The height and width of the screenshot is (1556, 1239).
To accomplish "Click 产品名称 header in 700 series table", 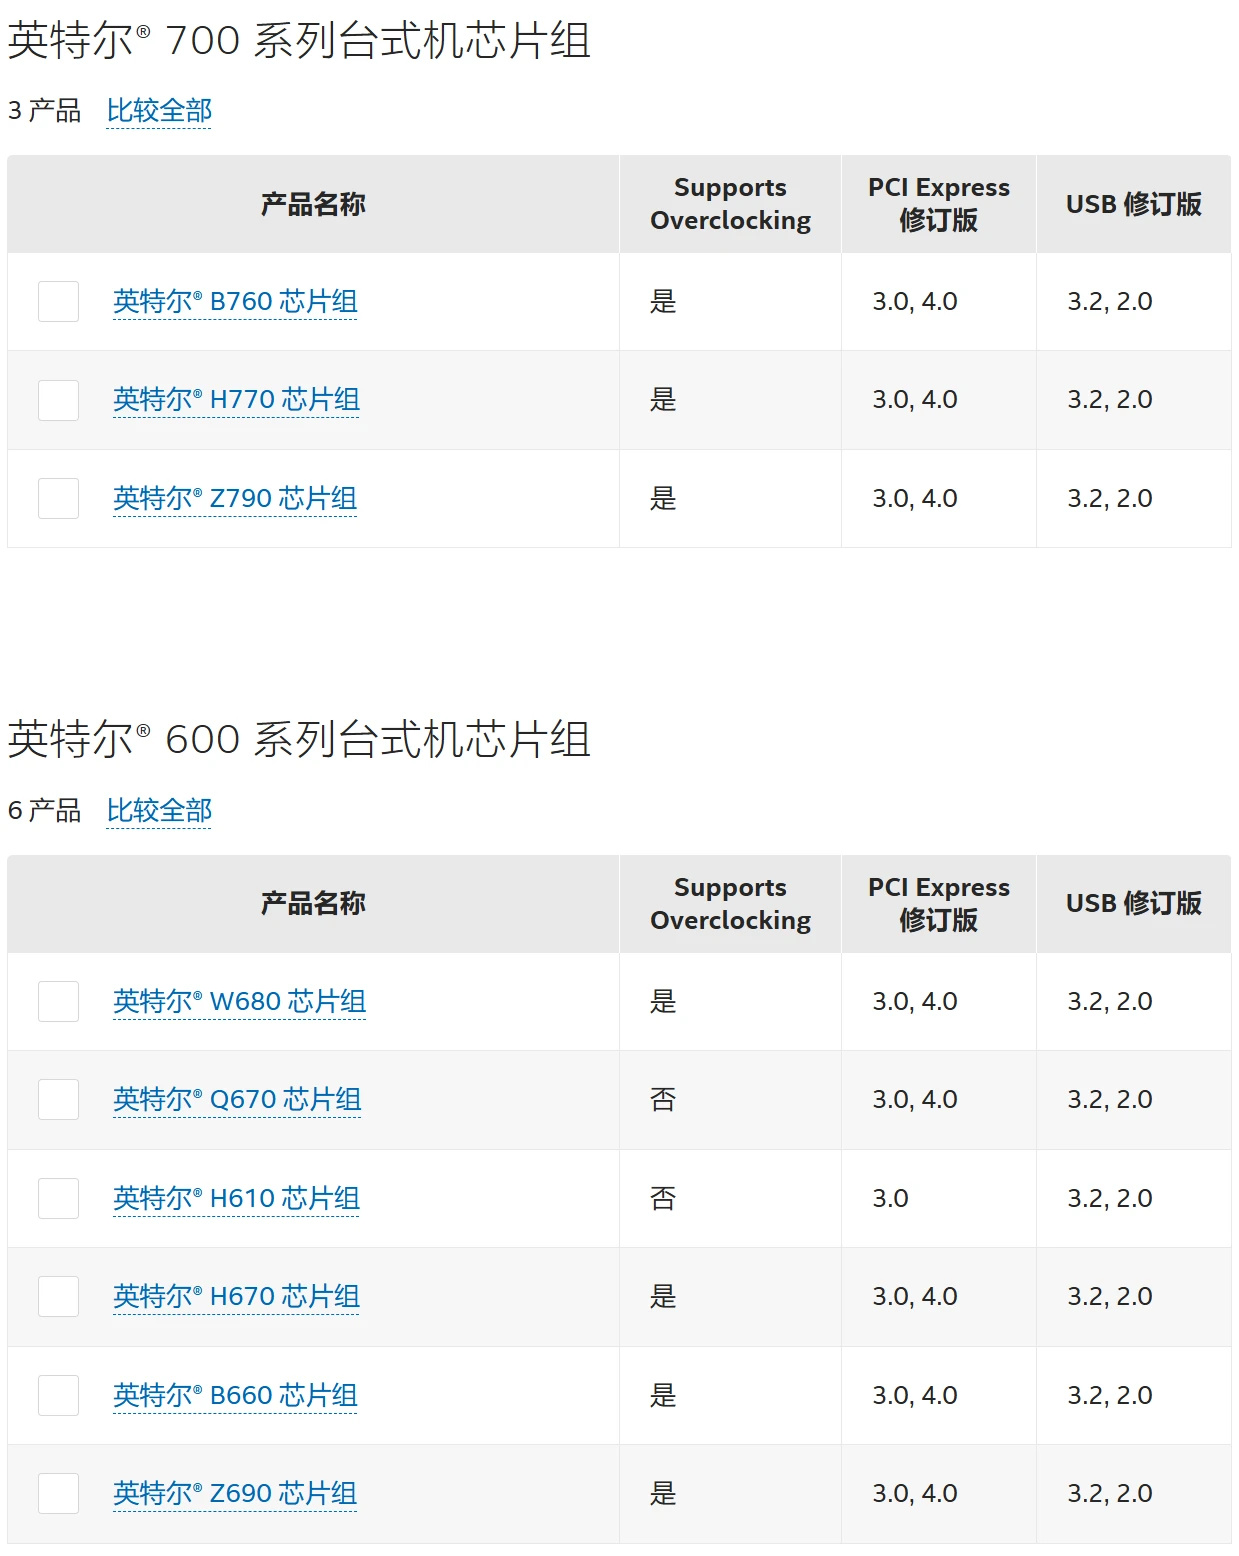I will (313, 204).
